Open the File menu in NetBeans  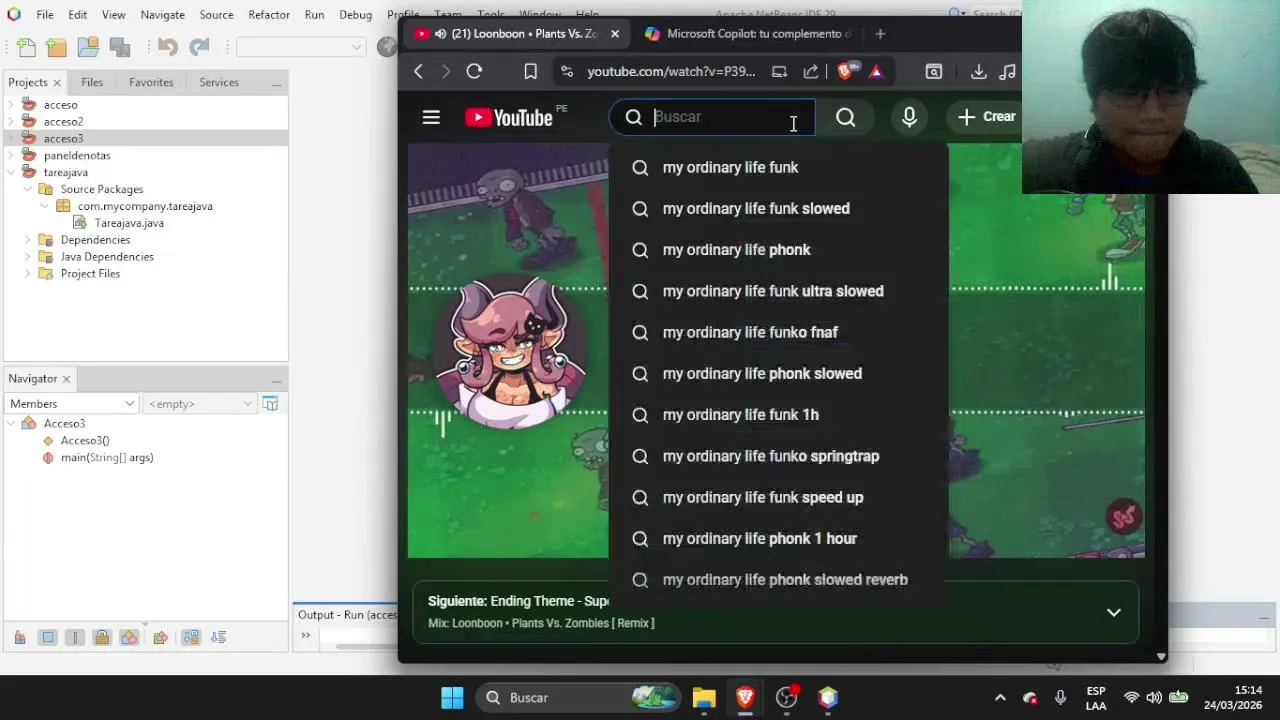[45, 15]
